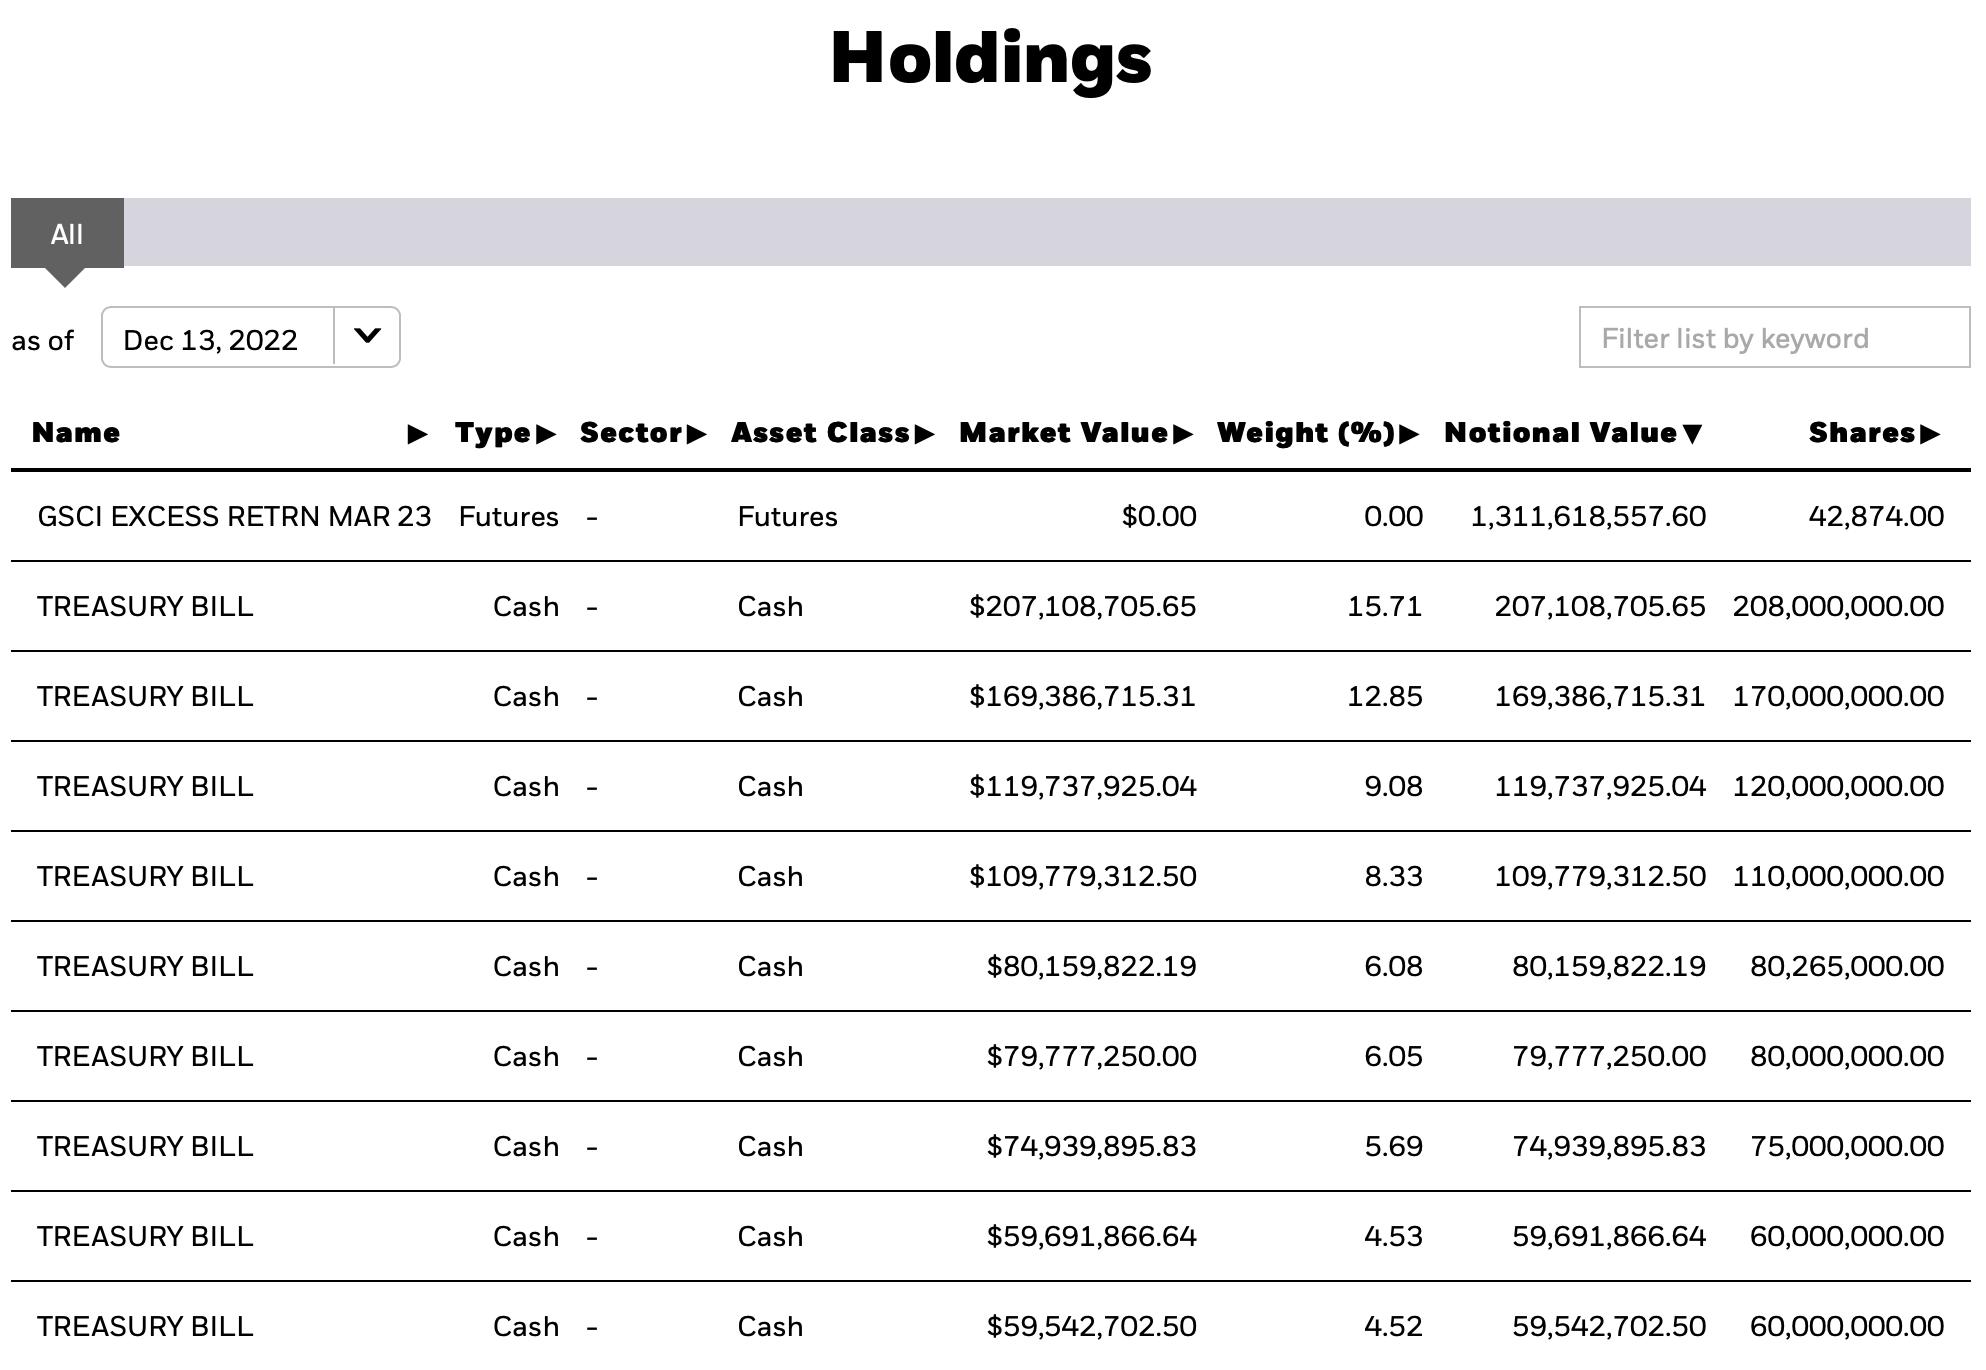Click the $59,542,702.50 market value cell
The width and height of the screenshot is (1986, 1370).
1091,1326
